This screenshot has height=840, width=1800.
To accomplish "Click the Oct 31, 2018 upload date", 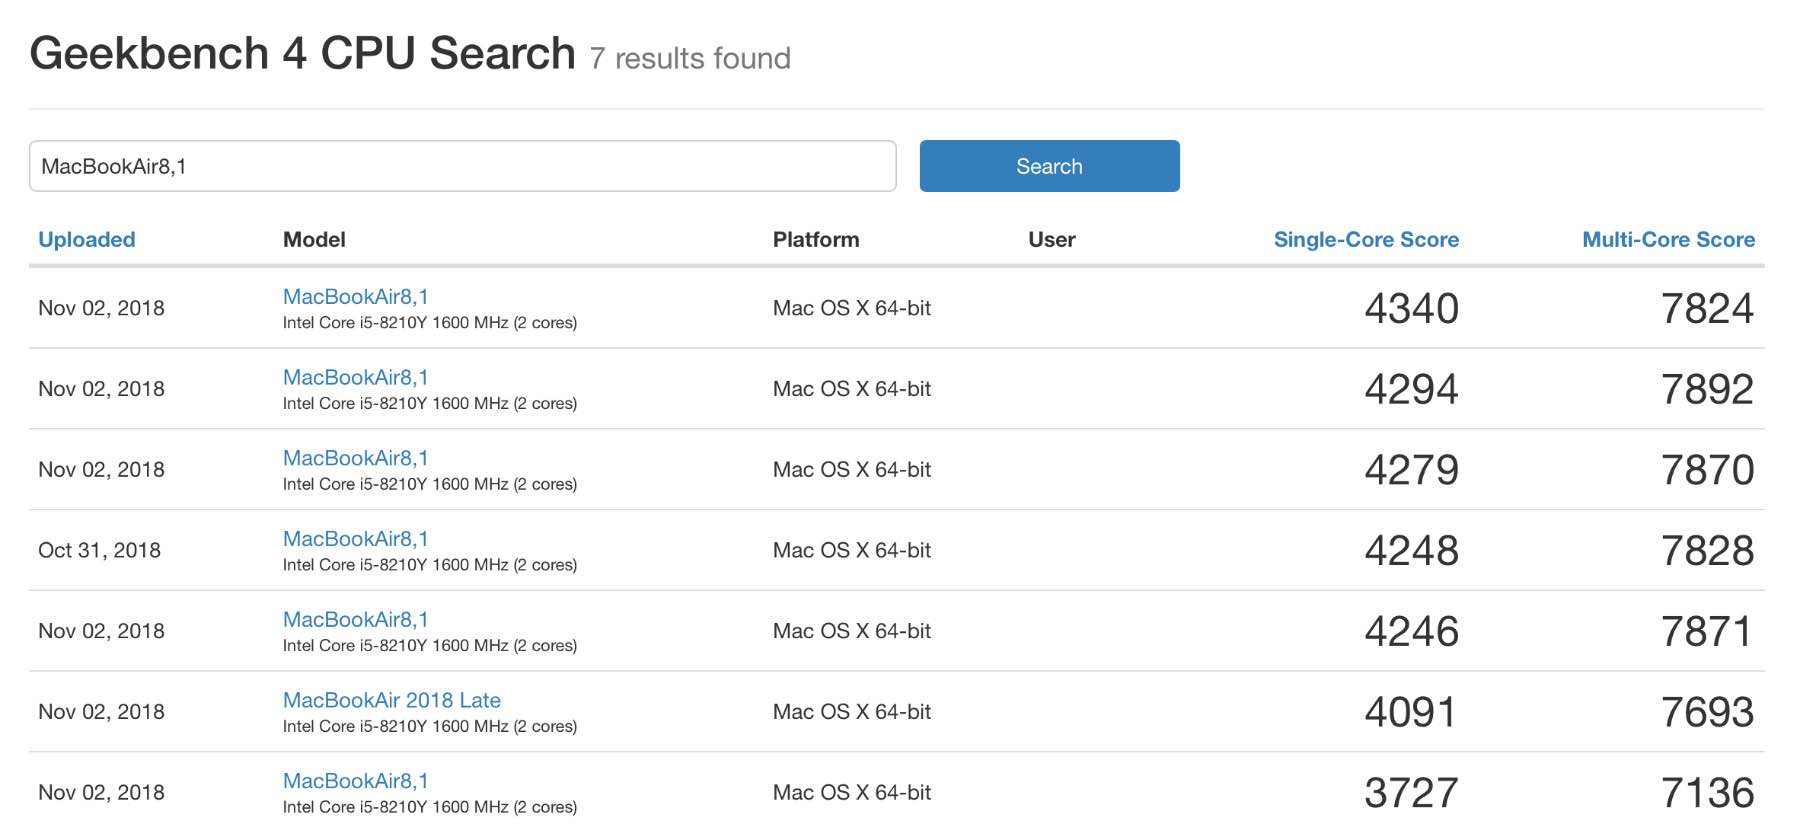I will tap(99, 551).
